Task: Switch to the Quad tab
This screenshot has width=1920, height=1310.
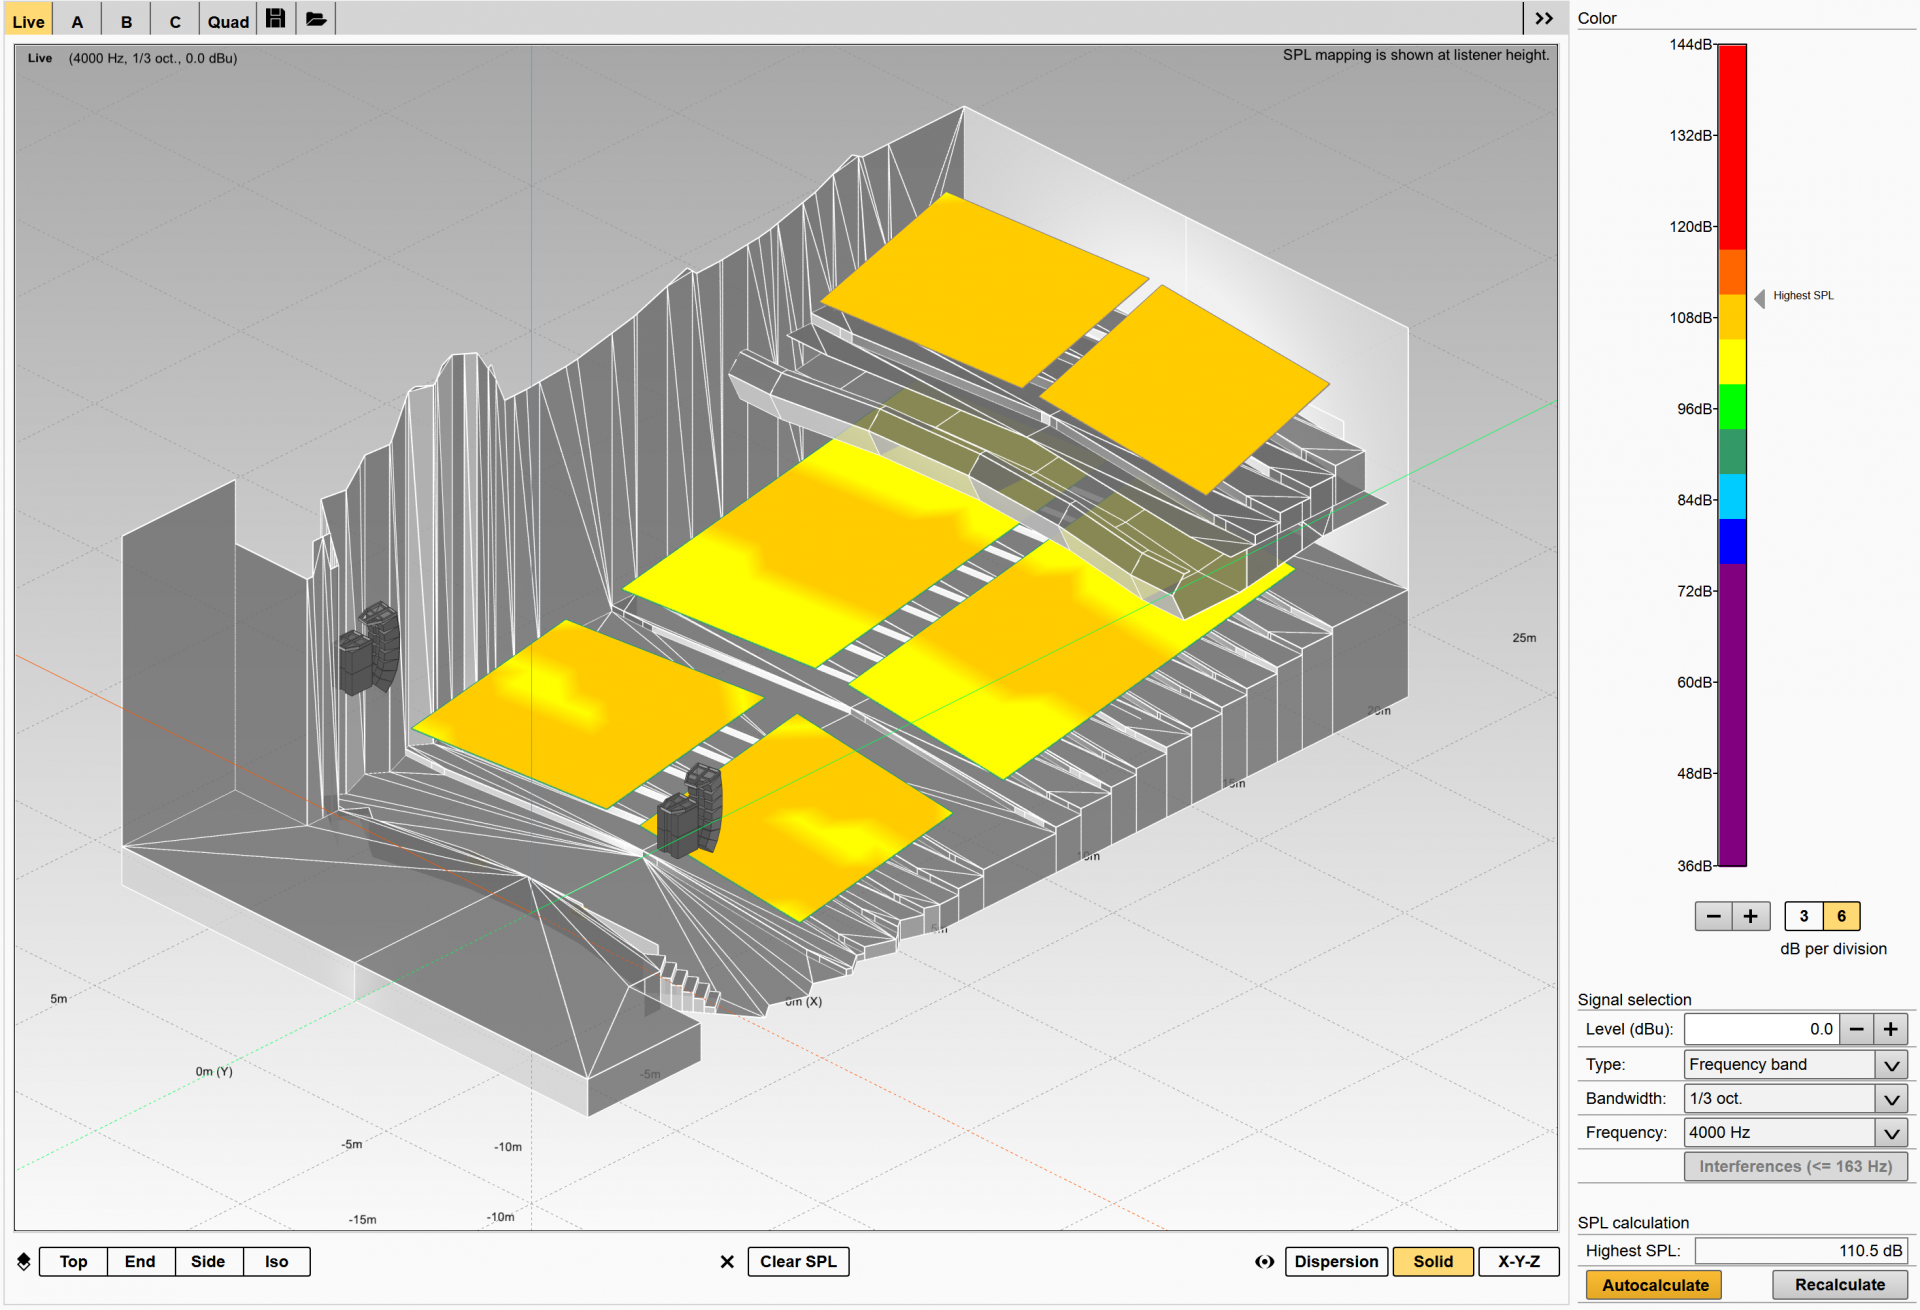Action: click(228, 21)
